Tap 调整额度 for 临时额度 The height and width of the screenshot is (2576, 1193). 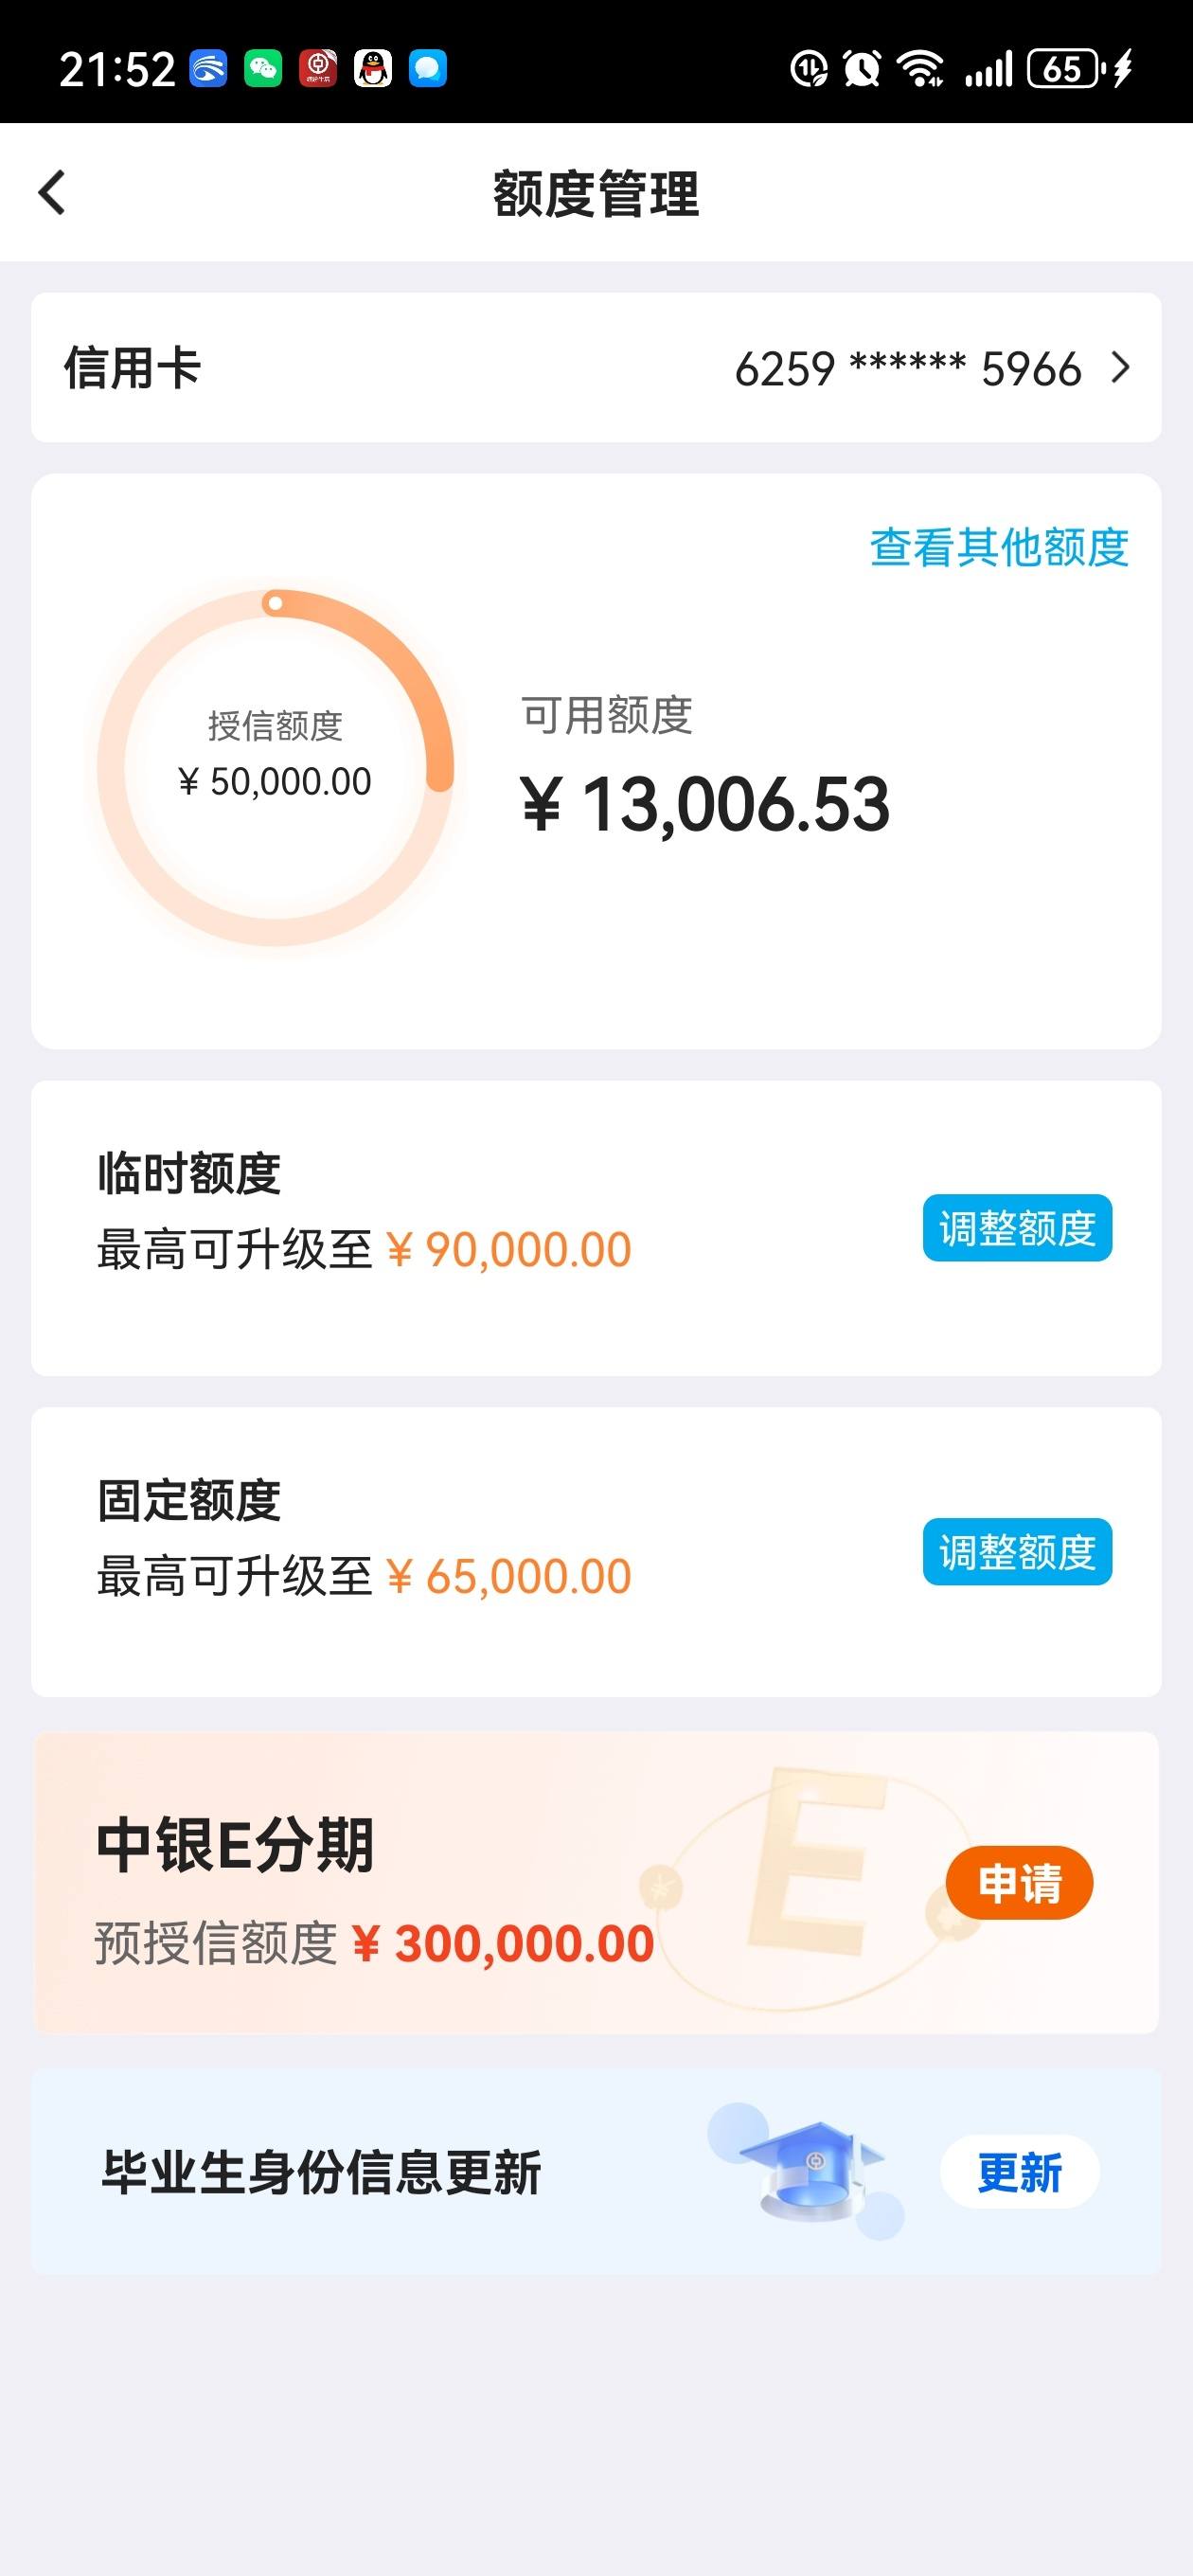pyautogui.click(x=1017, y=1228)
